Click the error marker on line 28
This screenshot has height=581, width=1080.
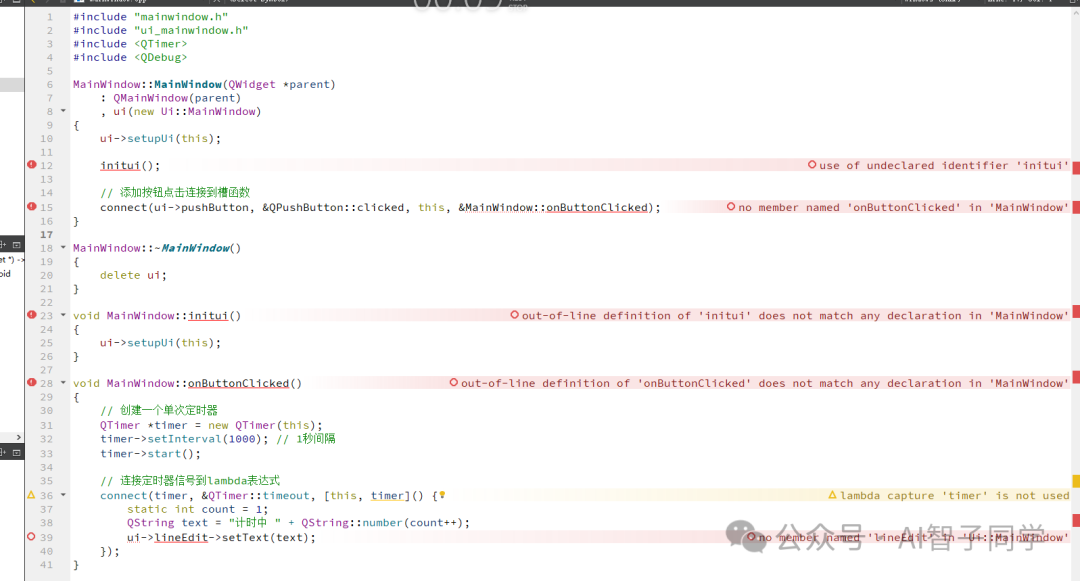pos(32,382)
